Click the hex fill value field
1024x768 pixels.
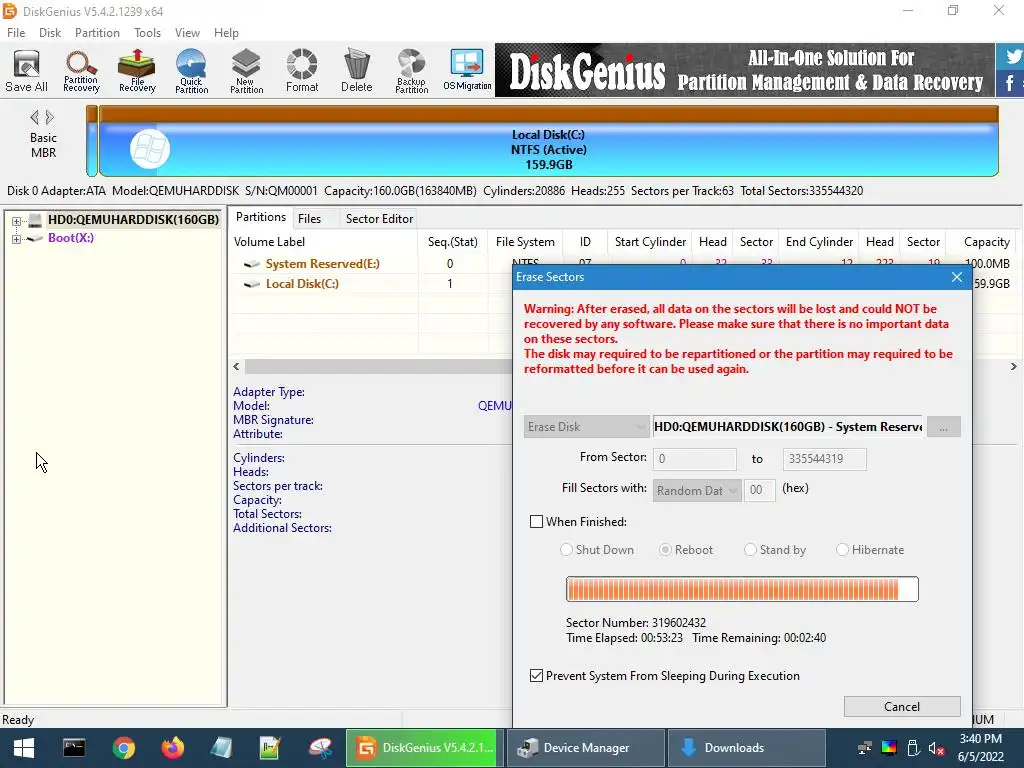pyautogui.click(x=760, y=490)
